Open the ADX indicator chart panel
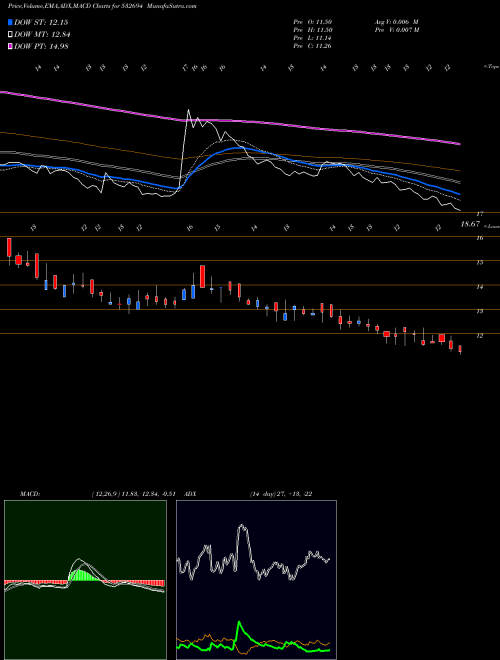 tap(256, 580)
